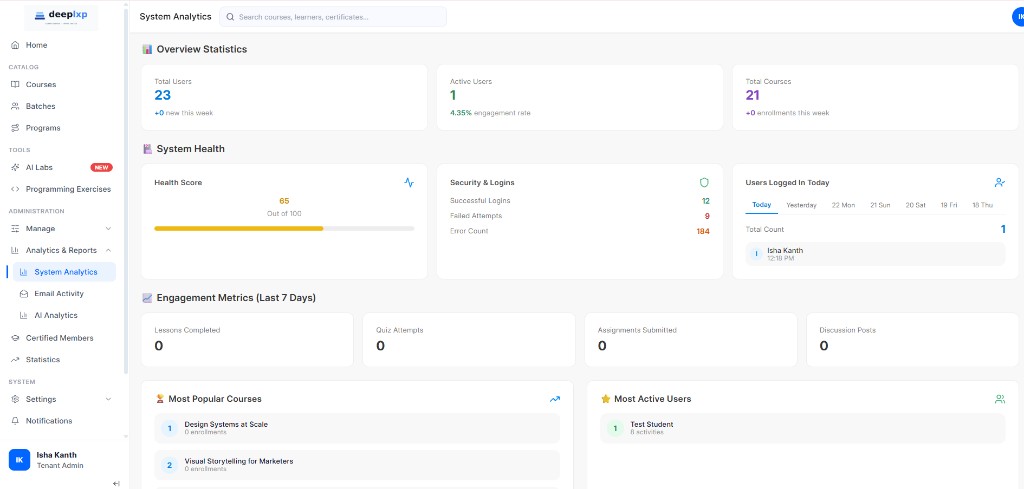This screenshot has height=489, width=1024.
Task: Click the Successful Logins value 12
Action: pos(705,201)
